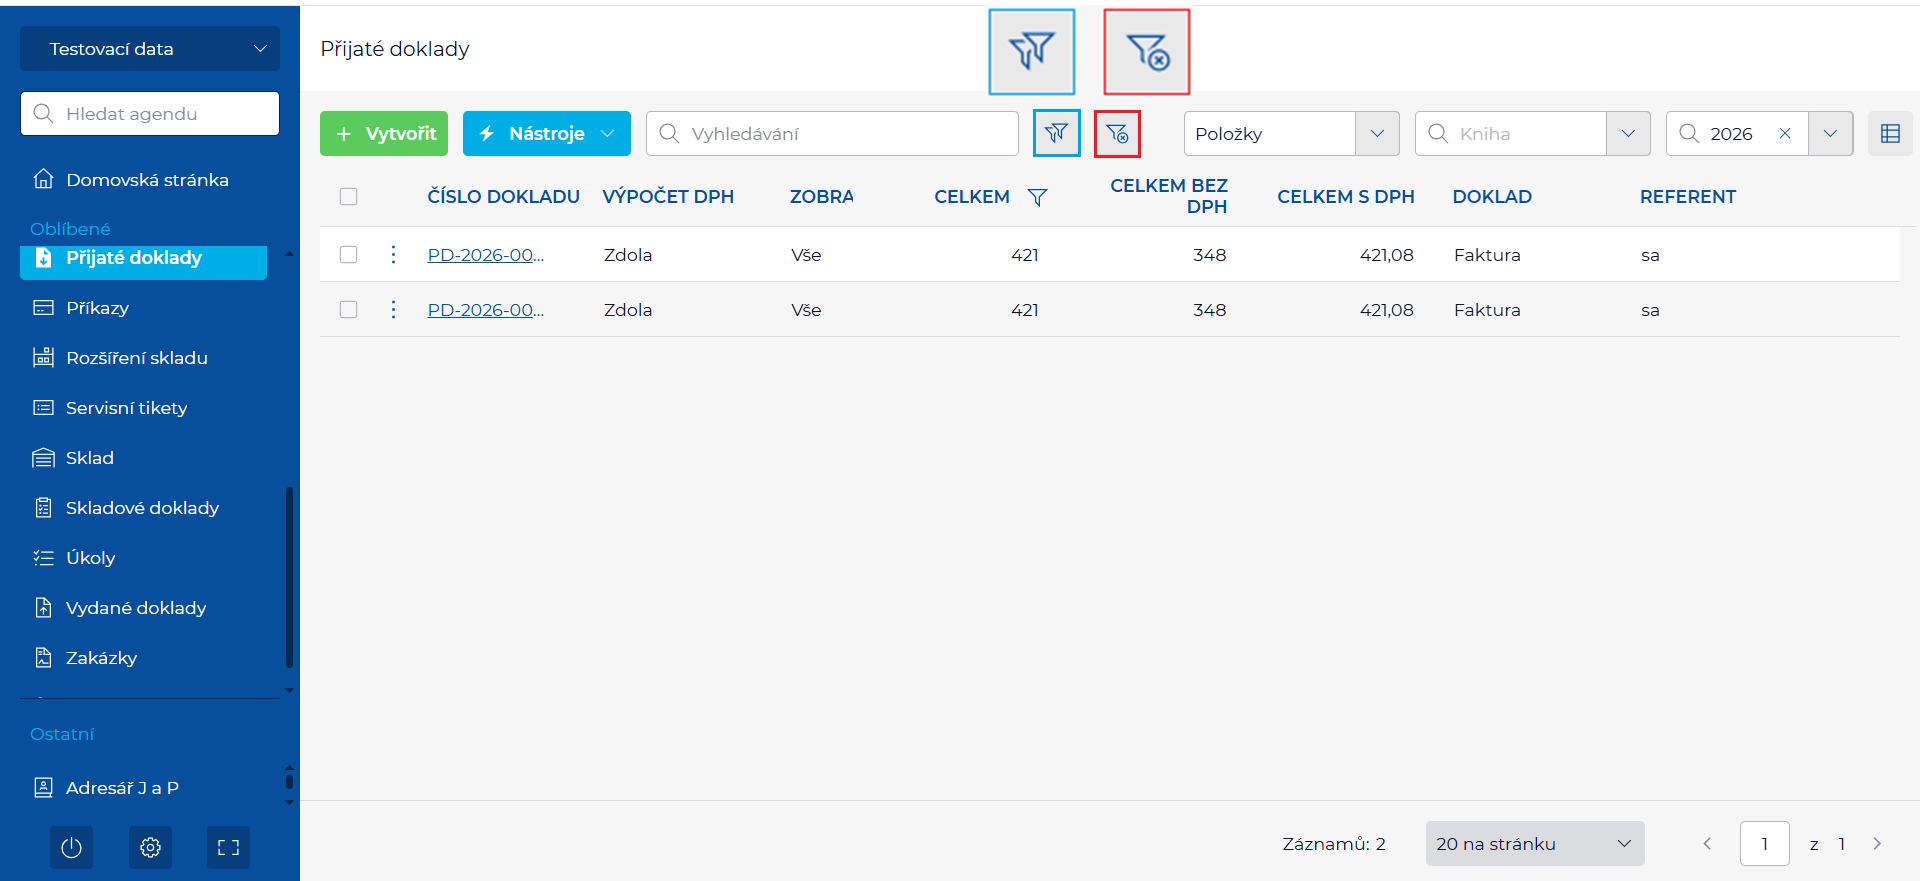Sort by DOKLAD column header
Image resolution: width=1920 pixels, height=881 pixels.
pos(1492,197)
